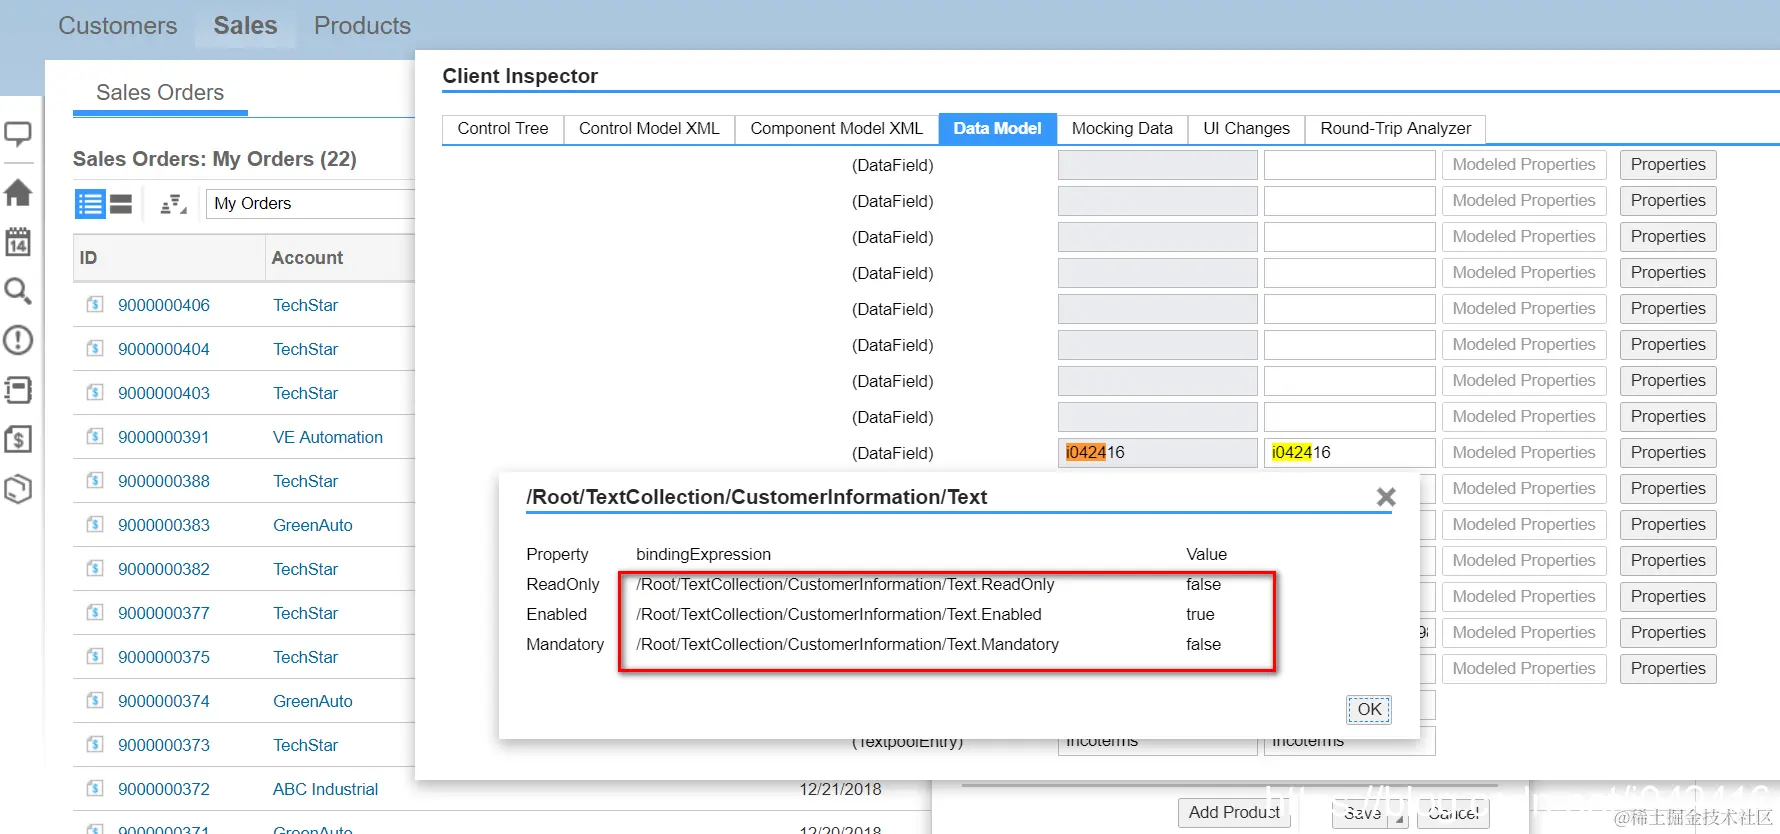1780x834 pixels.
Task: Switch to compact row view icon
Action: pos(121,204)
